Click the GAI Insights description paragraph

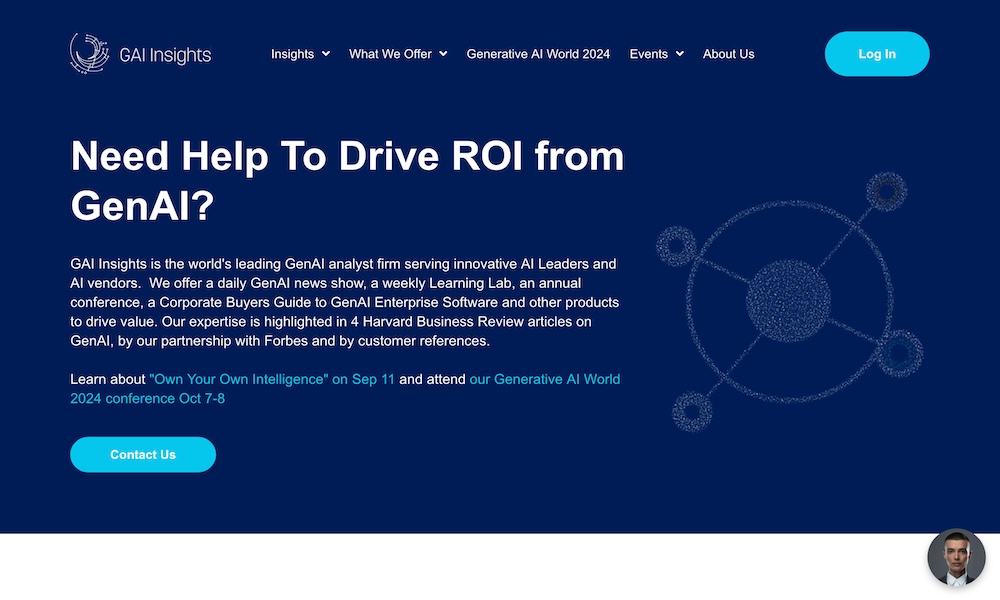[x=345, y=302]
